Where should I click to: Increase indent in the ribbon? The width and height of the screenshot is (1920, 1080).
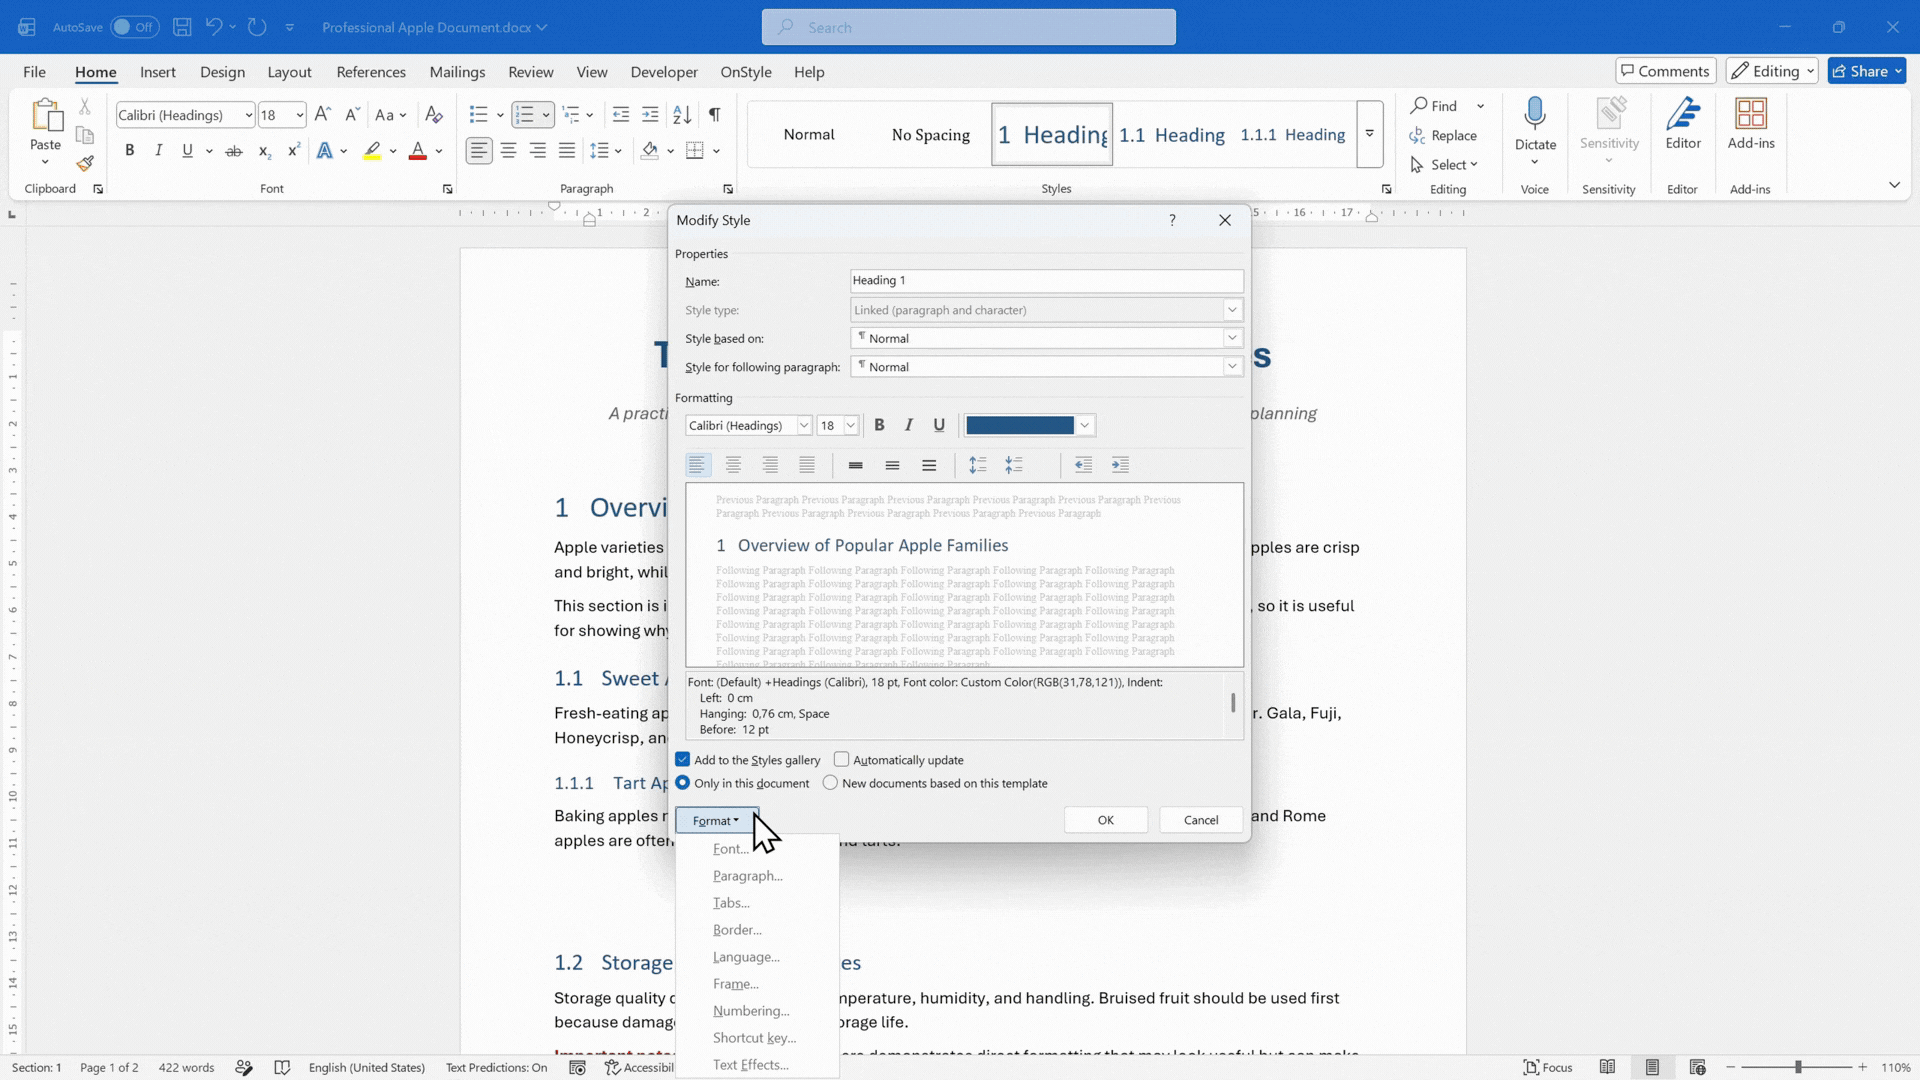tap(650, 115)
